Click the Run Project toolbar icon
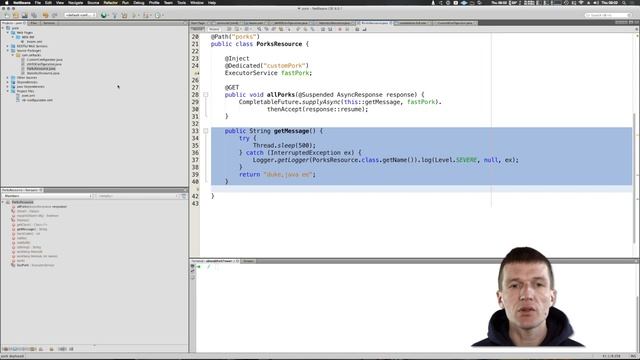Viewport: 640px width, 360px height. tap(135, 15)
